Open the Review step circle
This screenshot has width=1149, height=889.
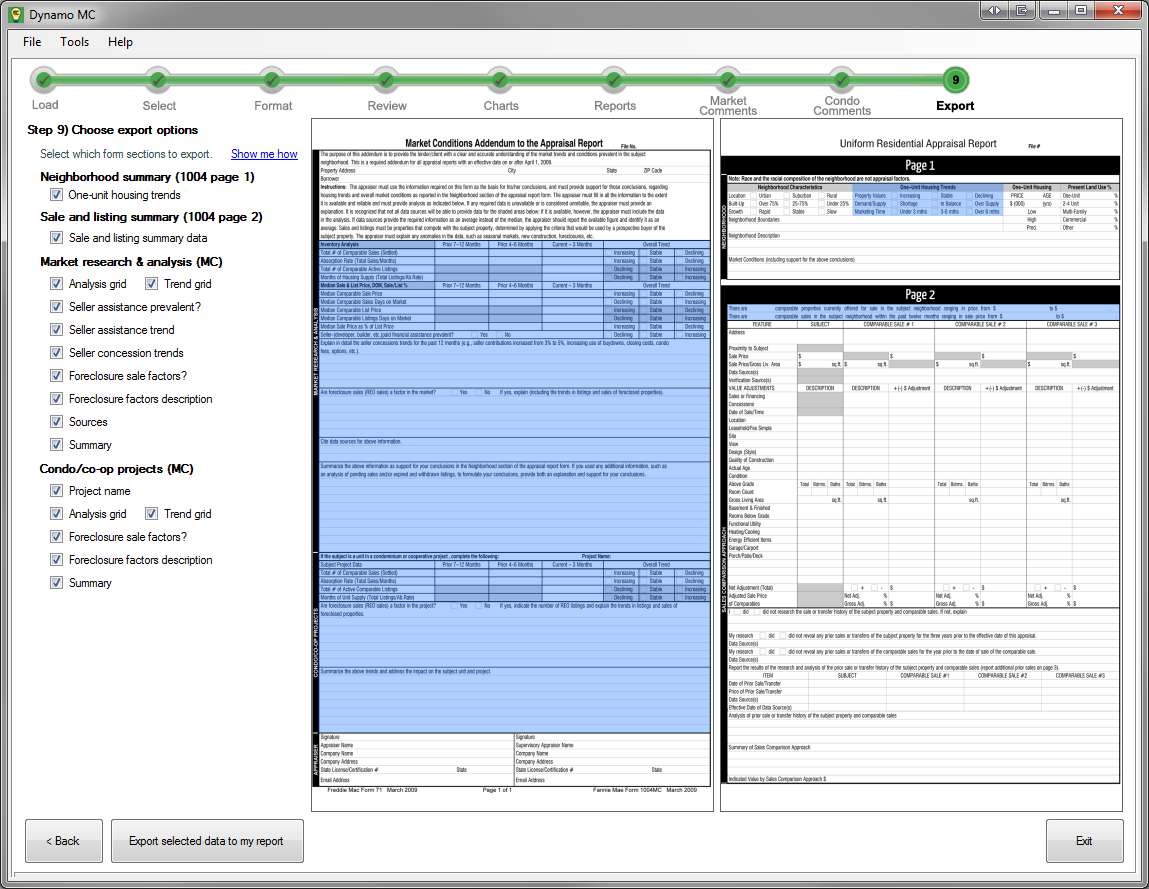pos(386,80)
